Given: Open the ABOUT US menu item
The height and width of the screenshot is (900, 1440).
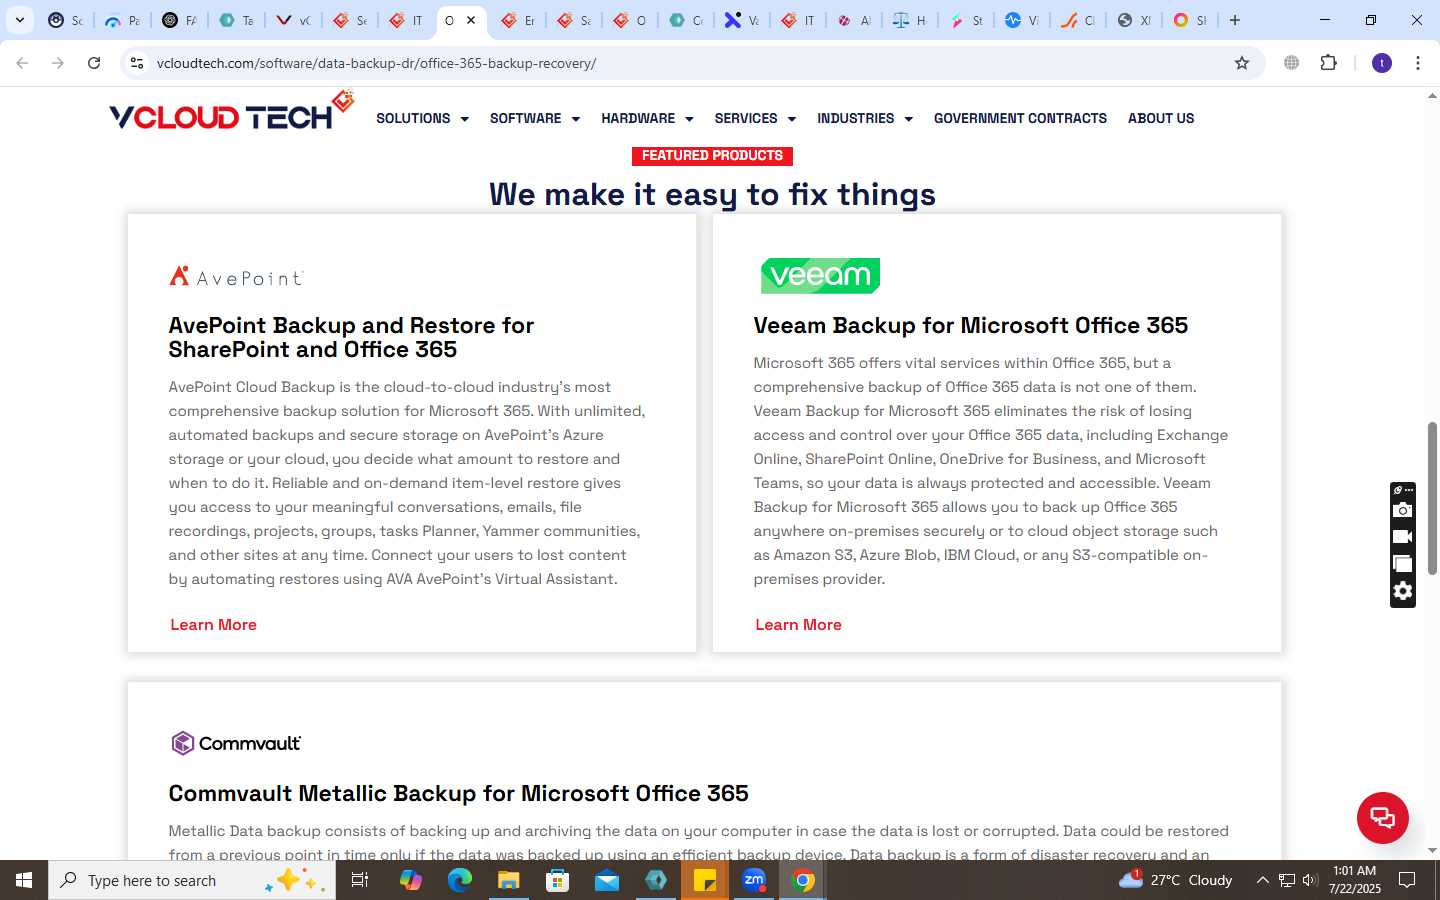Looking at the screenshot, I should (1161, 118).
